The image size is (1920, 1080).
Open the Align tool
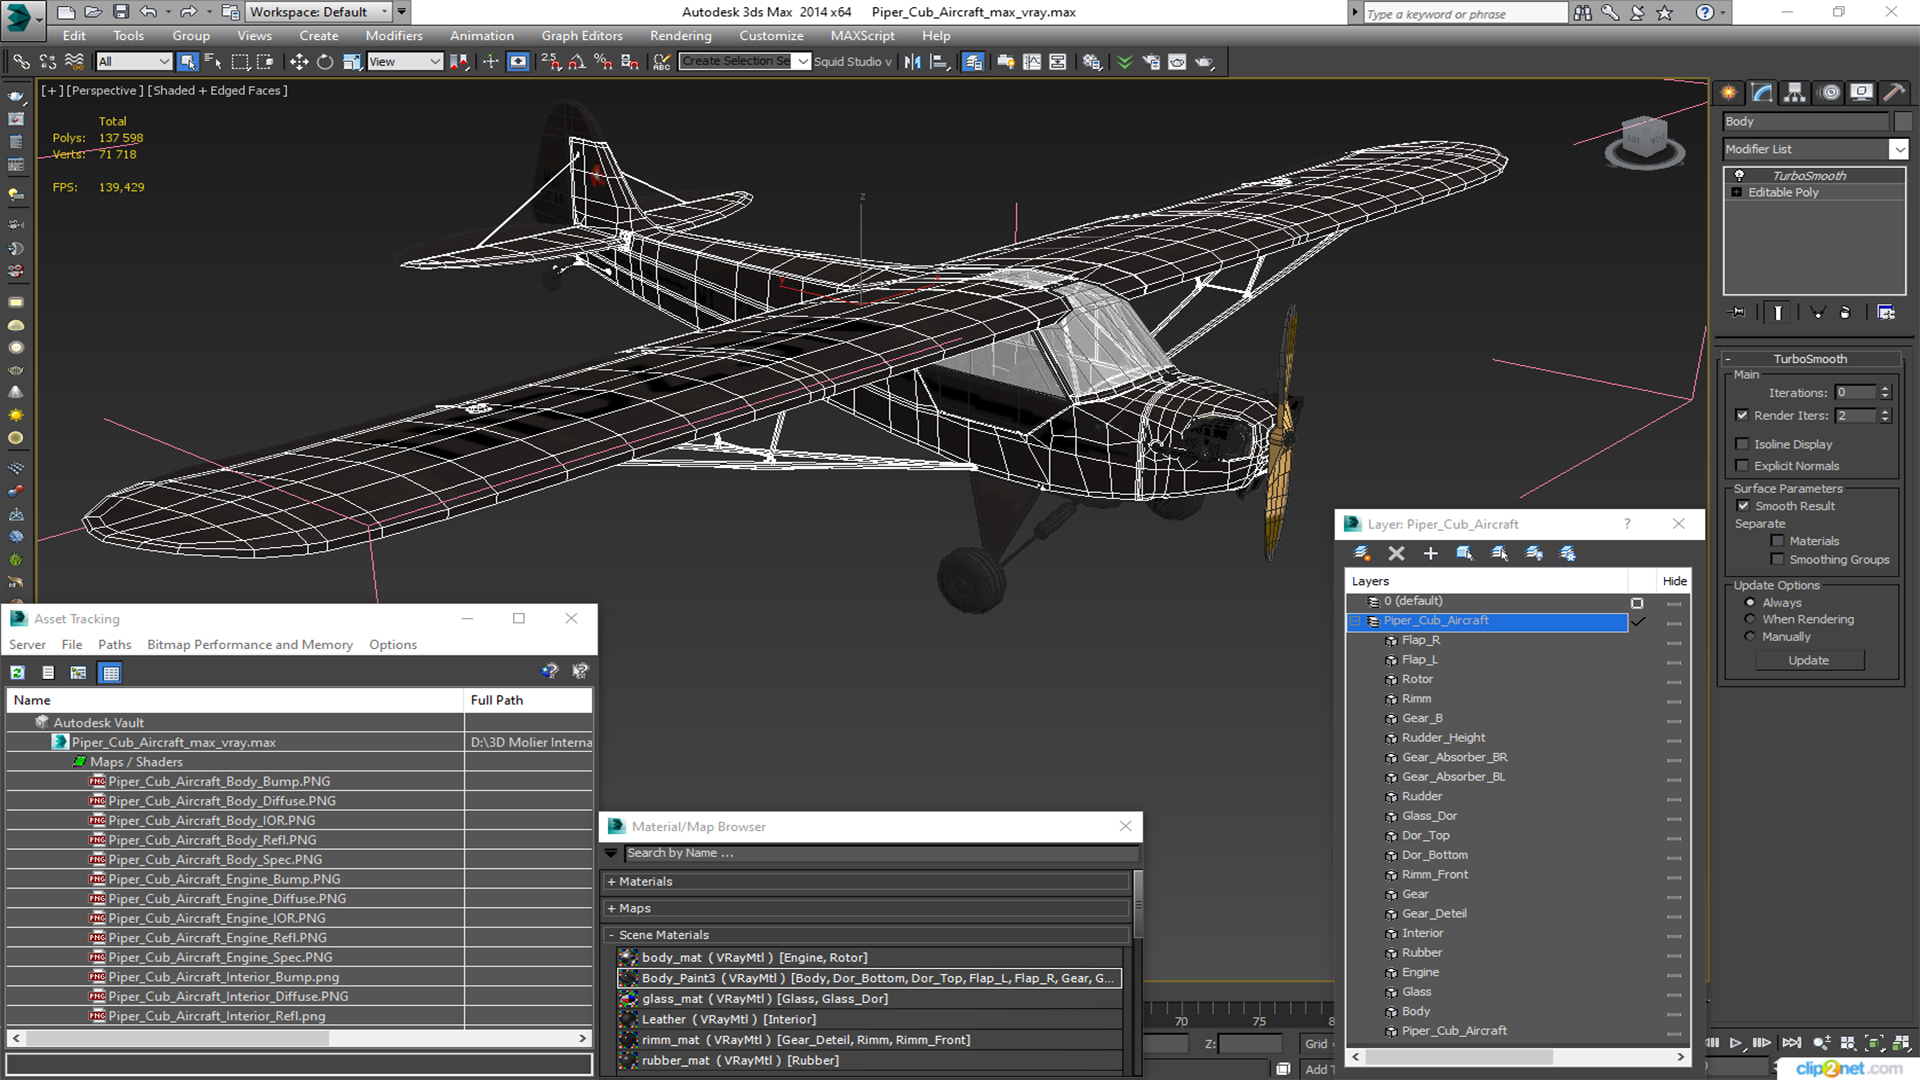point(939,62)
